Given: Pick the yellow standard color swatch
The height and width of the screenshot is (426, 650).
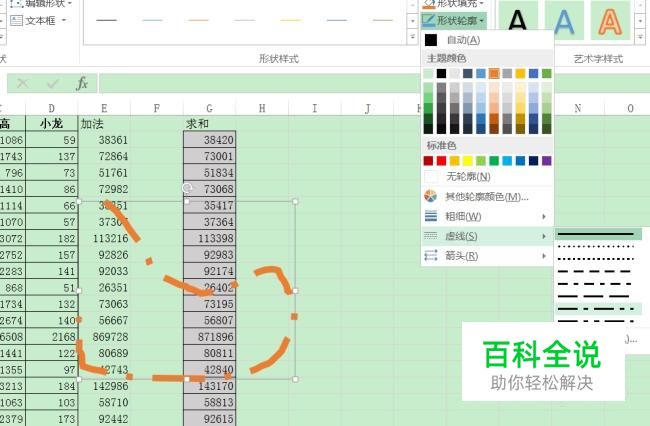Looking at the screenshot, I should click(468, 161).
